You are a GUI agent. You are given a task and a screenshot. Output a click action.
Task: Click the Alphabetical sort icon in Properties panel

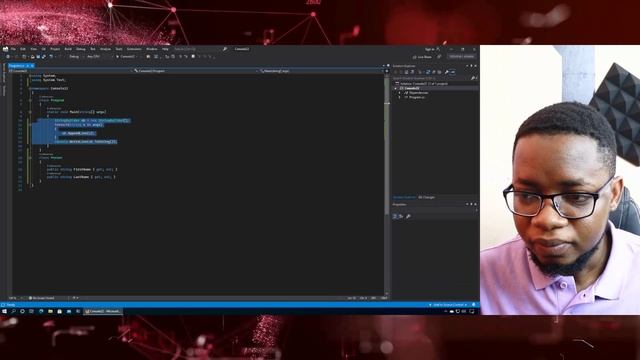tap(401, 216)
